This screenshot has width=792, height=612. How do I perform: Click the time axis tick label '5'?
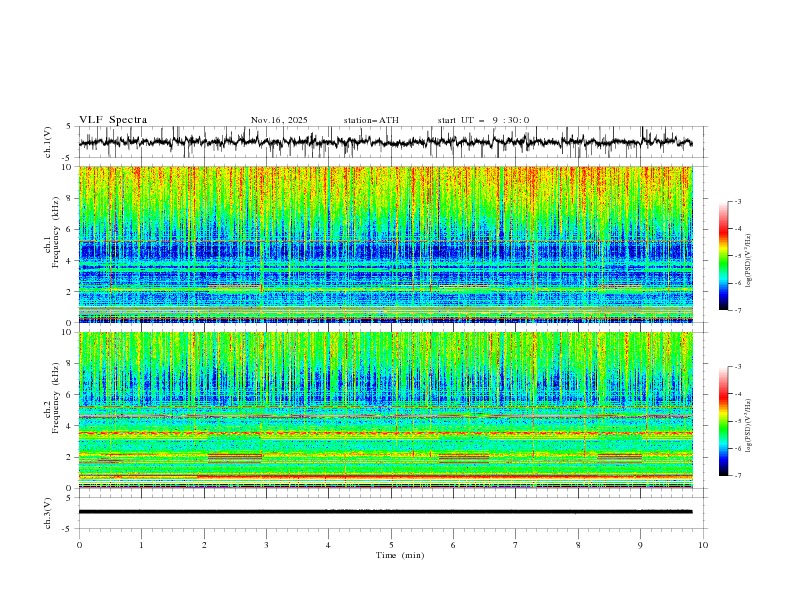coord(391,545)
